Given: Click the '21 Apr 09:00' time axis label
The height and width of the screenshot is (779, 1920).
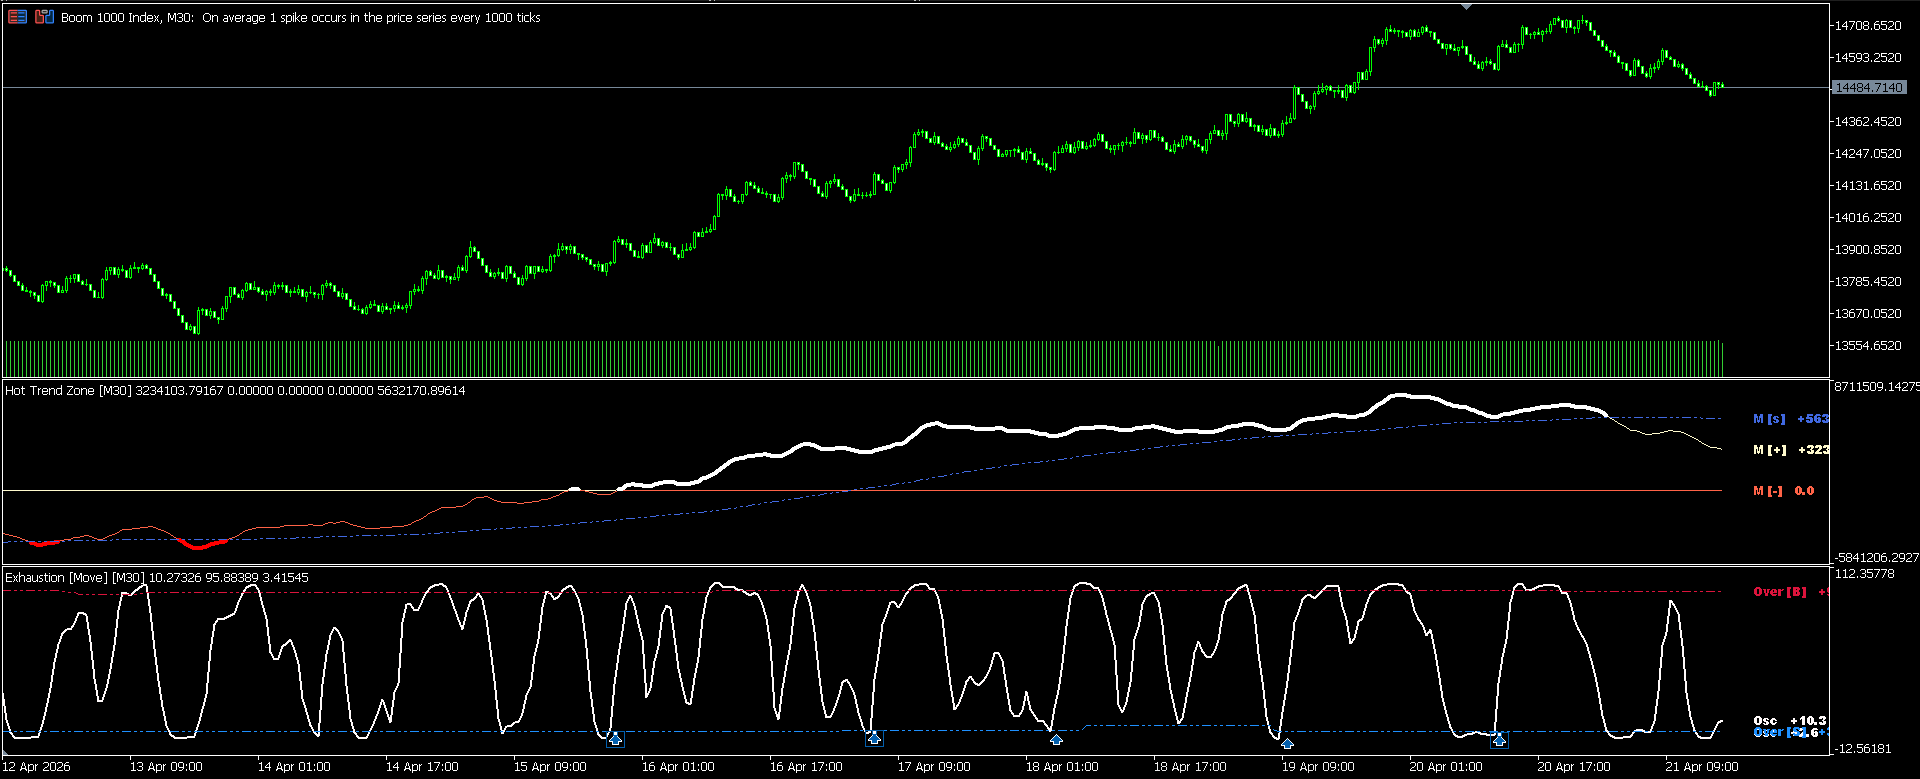Looking at the screenshot, I should 1702,767.
